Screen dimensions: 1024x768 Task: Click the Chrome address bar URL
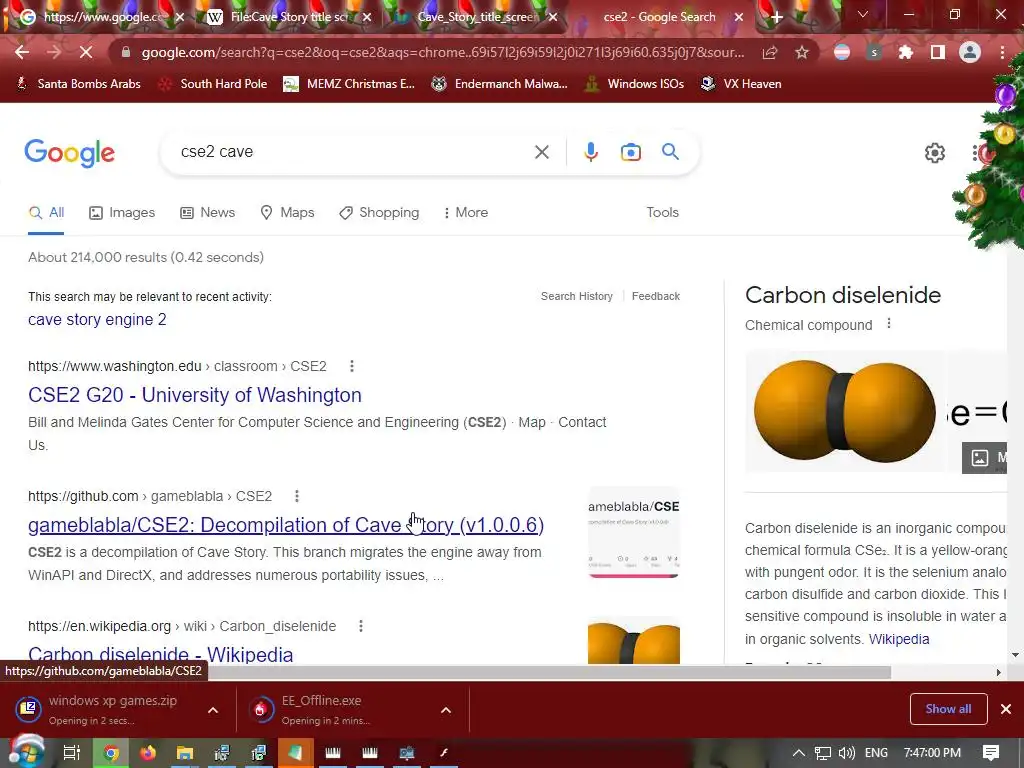click(443, 52)
